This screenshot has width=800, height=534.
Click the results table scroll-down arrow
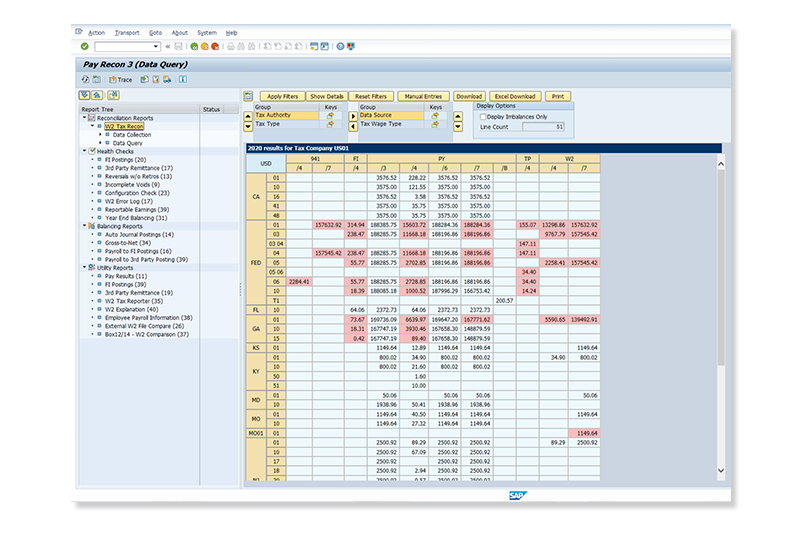[721, 471]
